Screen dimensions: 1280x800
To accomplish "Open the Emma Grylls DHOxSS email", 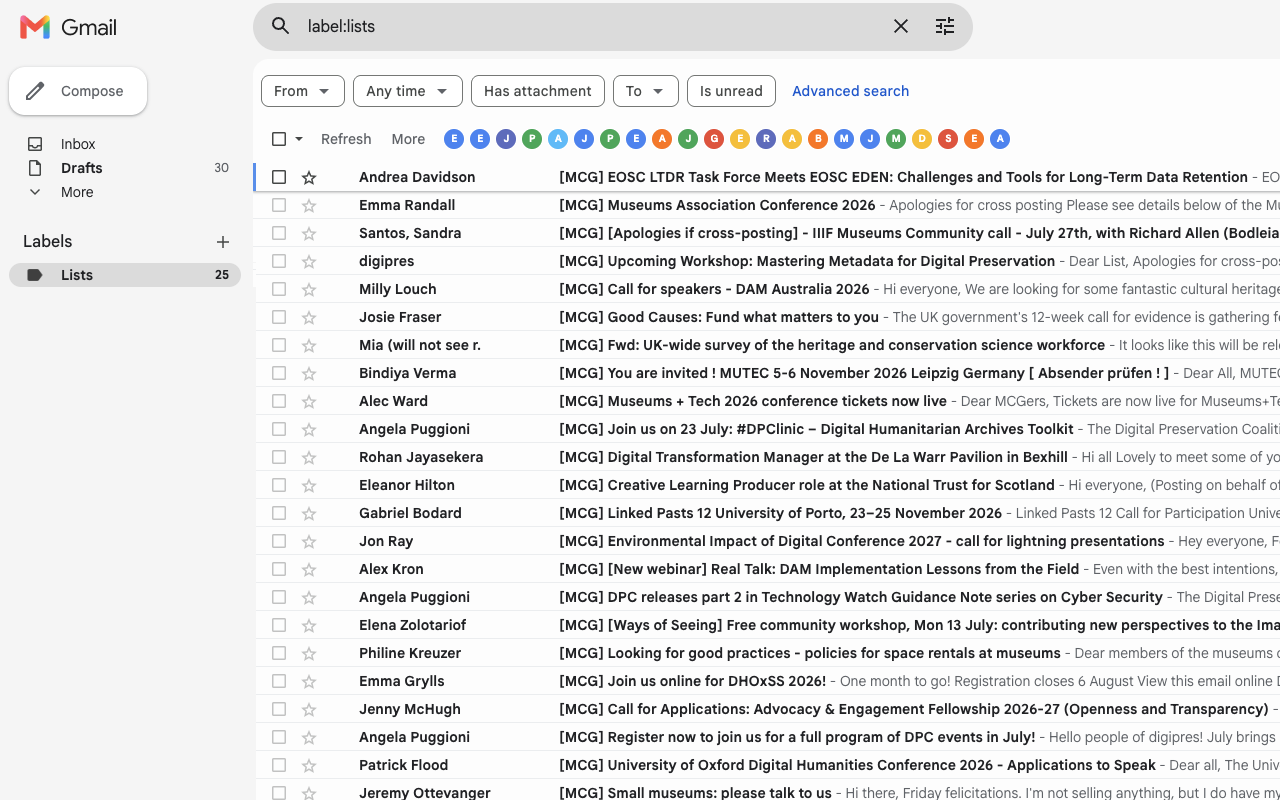I will pyautogui.click(x=767, y=681).
